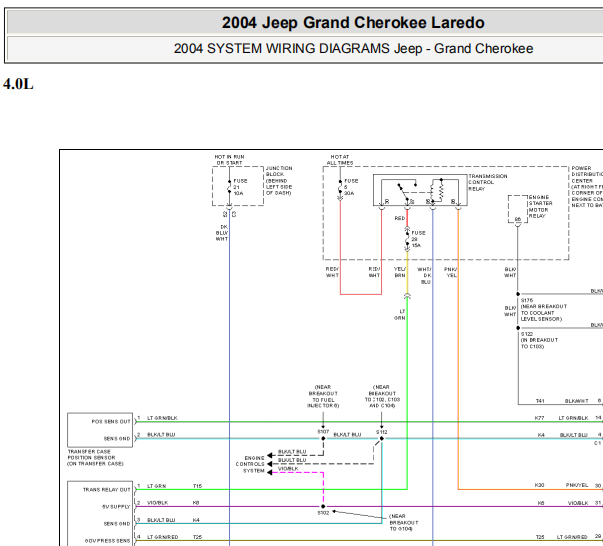Click the '(NEAR BREAKOUT TO C104)' note beside S102
Screen dimensions: 603x546
point(403,523)
